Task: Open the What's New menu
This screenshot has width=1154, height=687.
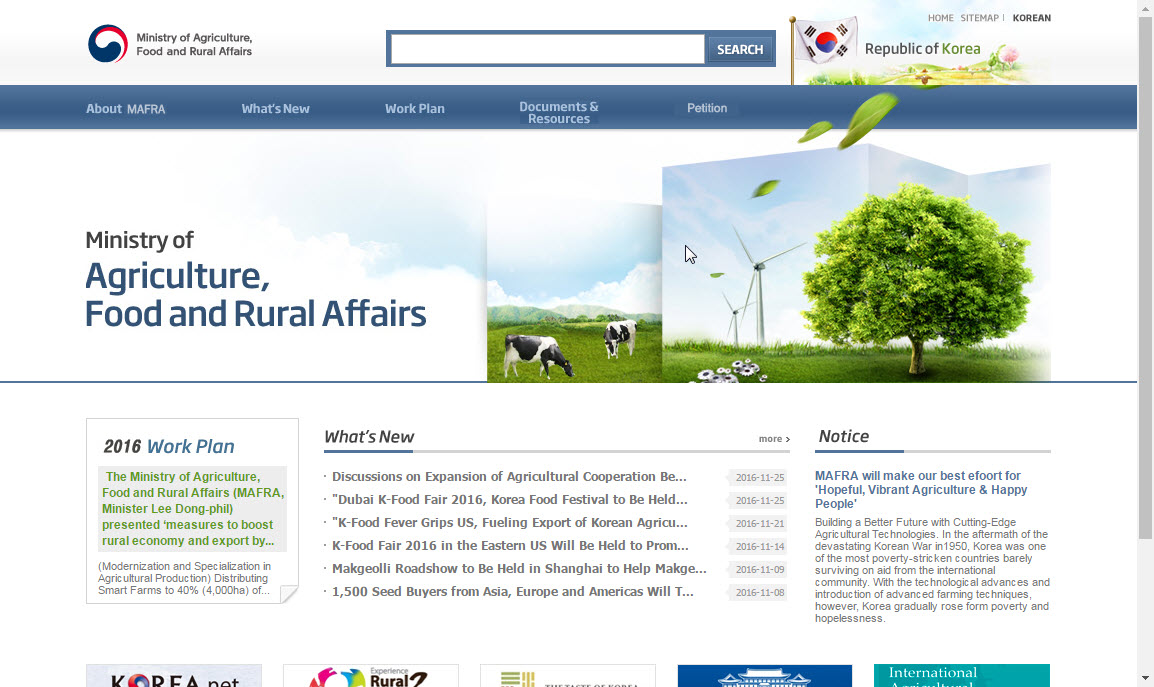Action: pos(275,109)
